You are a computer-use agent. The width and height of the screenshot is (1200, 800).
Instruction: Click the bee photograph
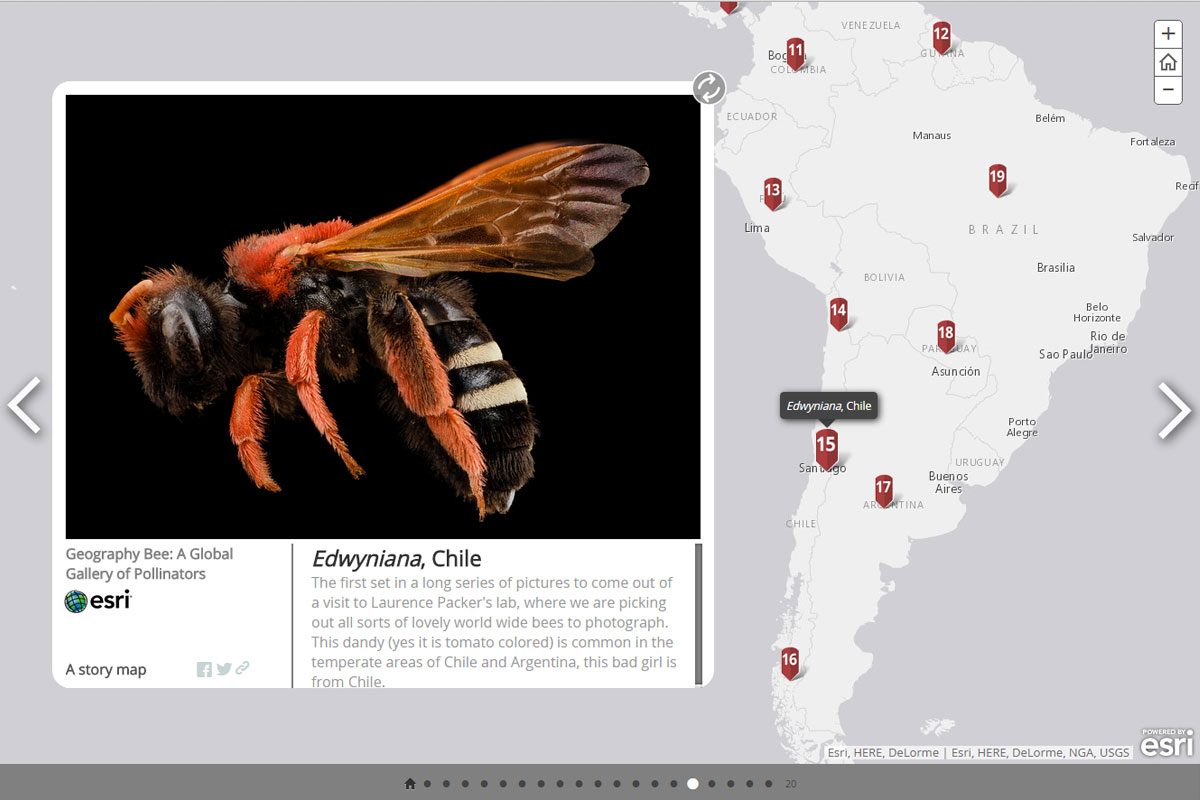point(383,317)
